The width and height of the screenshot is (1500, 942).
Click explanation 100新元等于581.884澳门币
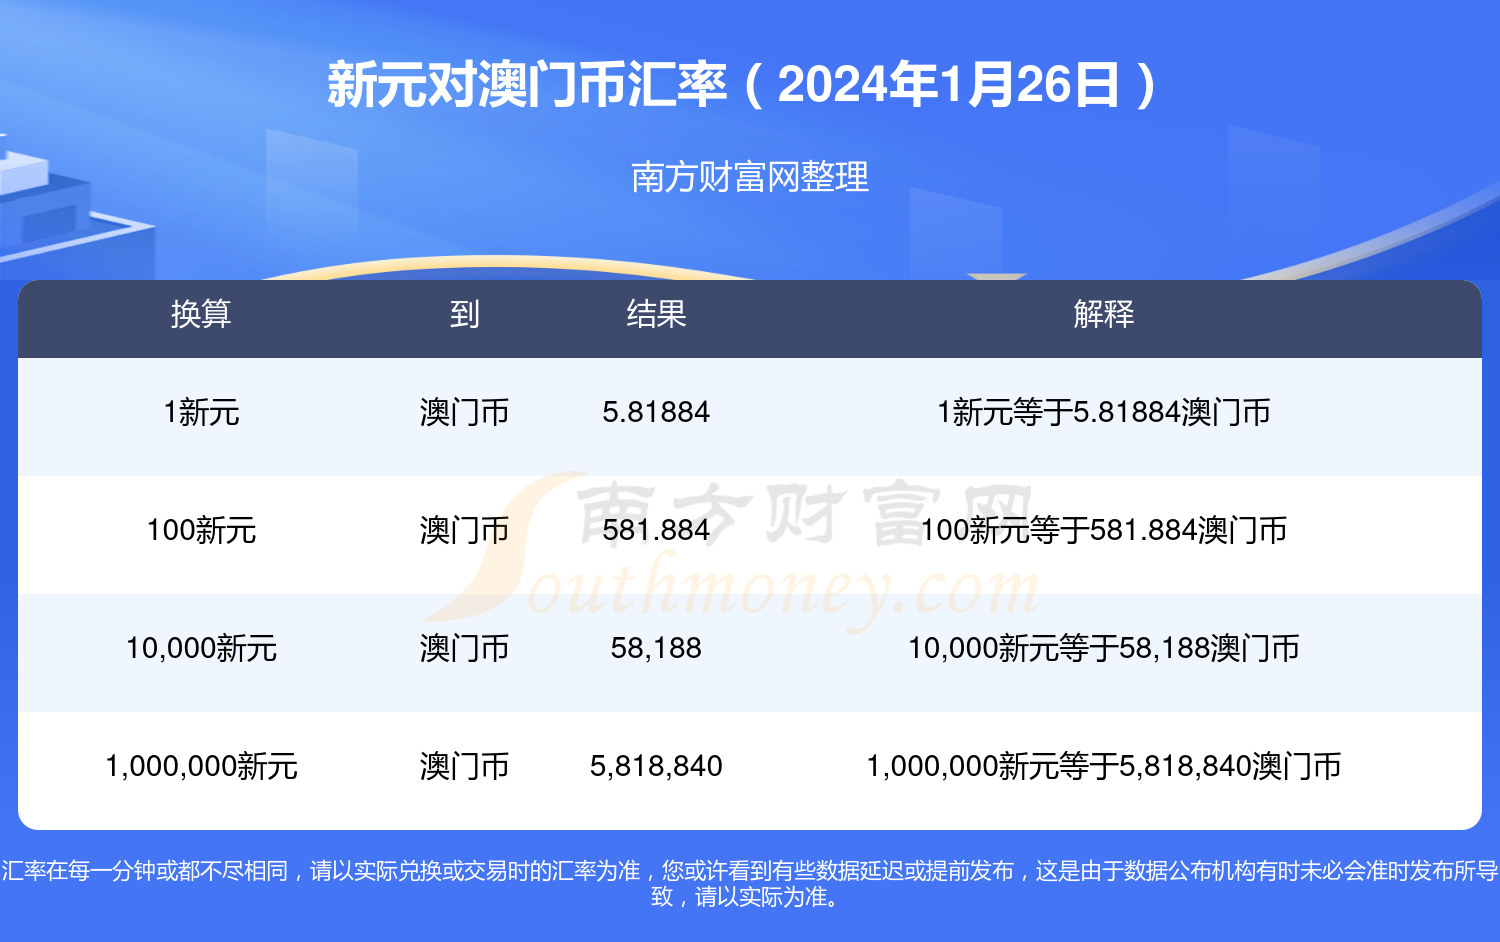click(1103, 530)
